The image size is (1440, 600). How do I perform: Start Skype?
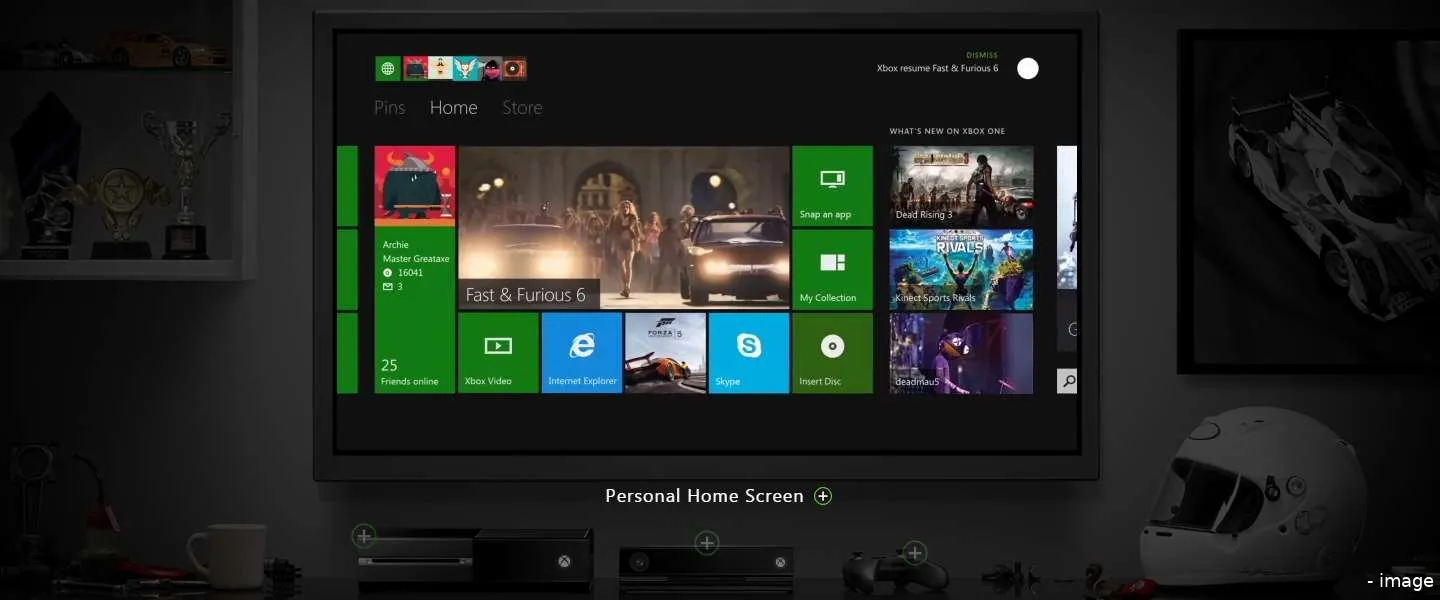pyautogui.click(x=748, y=352)
